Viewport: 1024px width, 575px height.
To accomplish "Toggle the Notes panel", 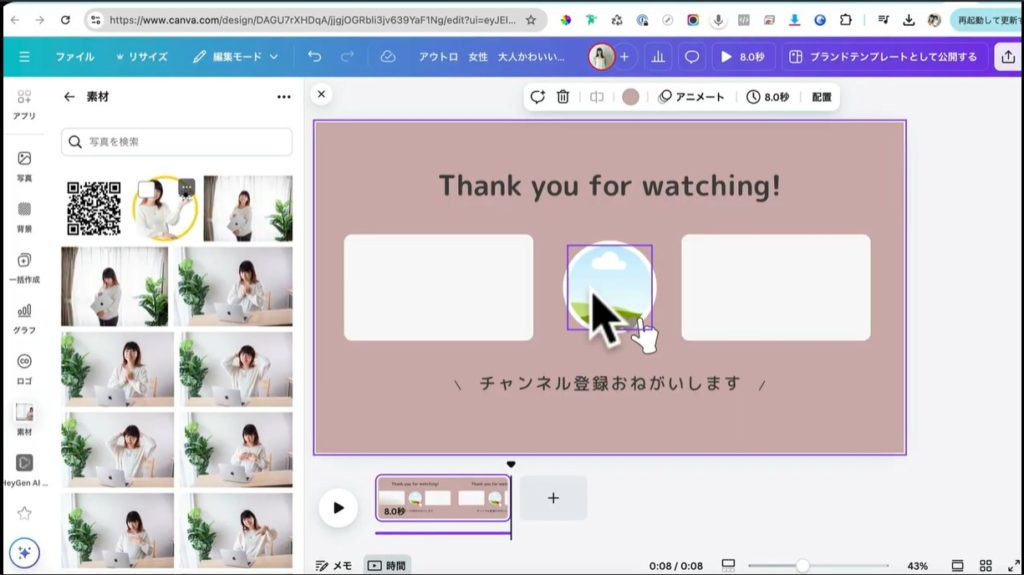I will (x=334, y=566).
